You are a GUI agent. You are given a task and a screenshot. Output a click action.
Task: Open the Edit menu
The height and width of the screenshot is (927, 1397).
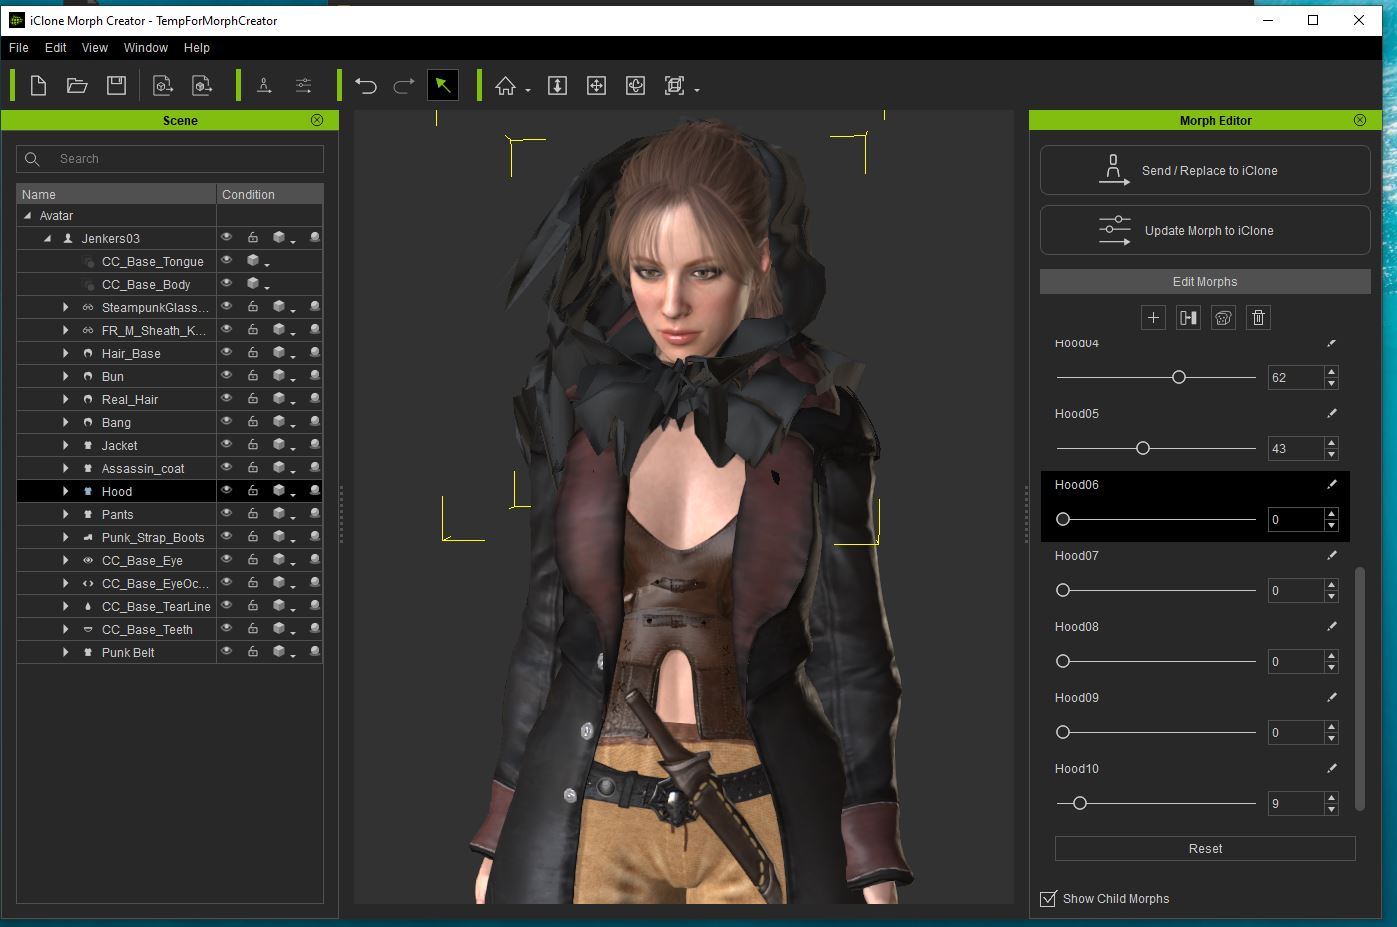(56, 48)
